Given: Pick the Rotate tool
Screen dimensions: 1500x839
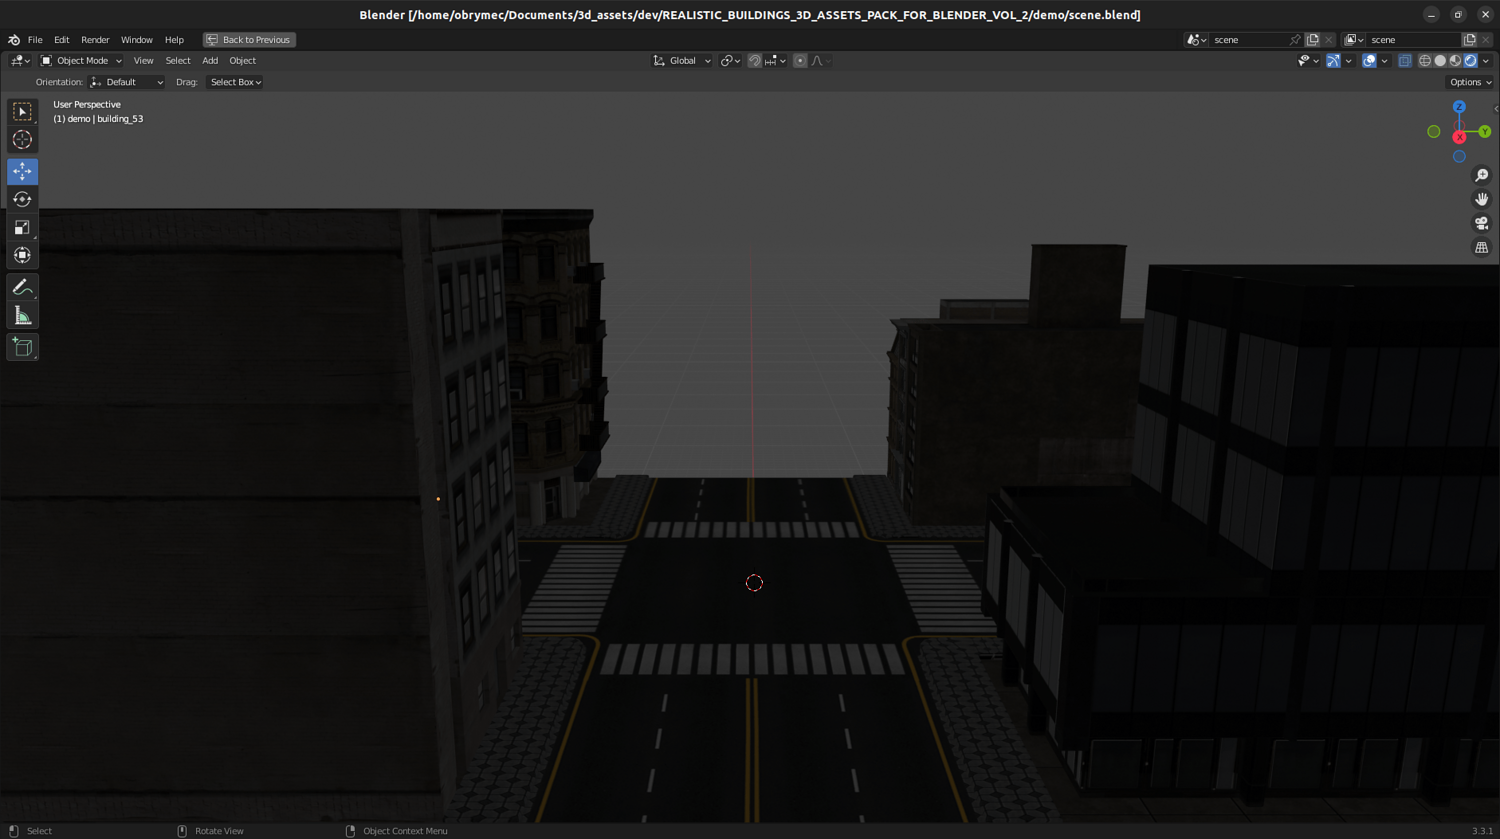Looking at the screenshot, I should coord(22,199).
